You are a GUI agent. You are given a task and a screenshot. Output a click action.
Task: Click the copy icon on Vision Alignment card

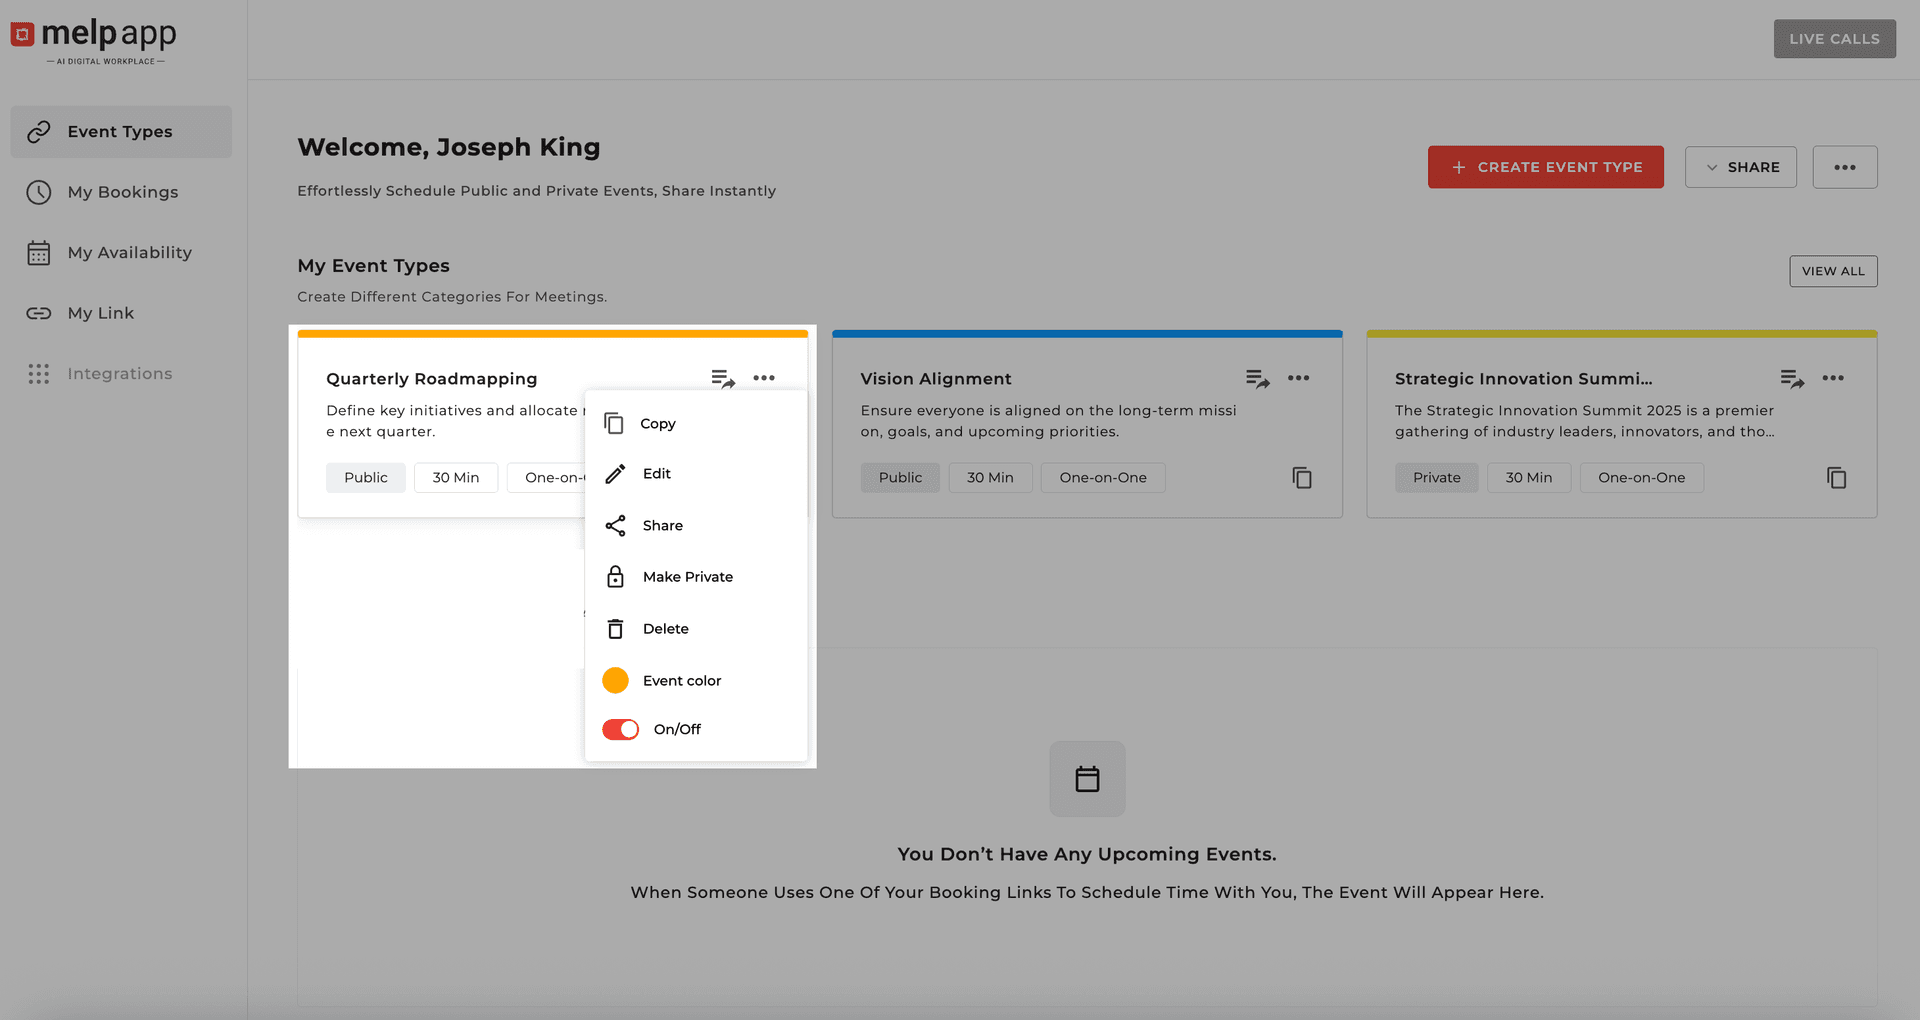[1301, 478]
